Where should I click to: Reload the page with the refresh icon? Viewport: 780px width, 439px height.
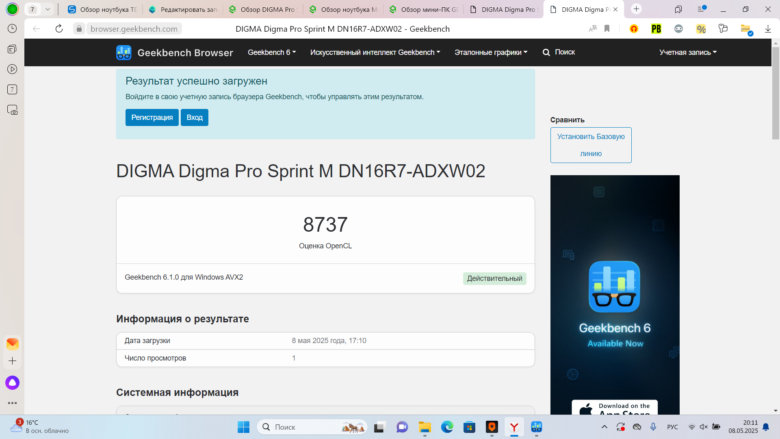click(59, 29)
